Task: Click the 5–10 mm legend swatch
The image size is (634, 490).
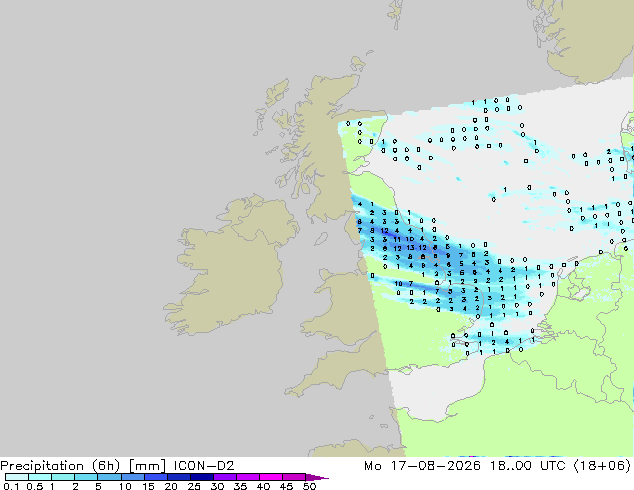Action: [x=109, y=477]
